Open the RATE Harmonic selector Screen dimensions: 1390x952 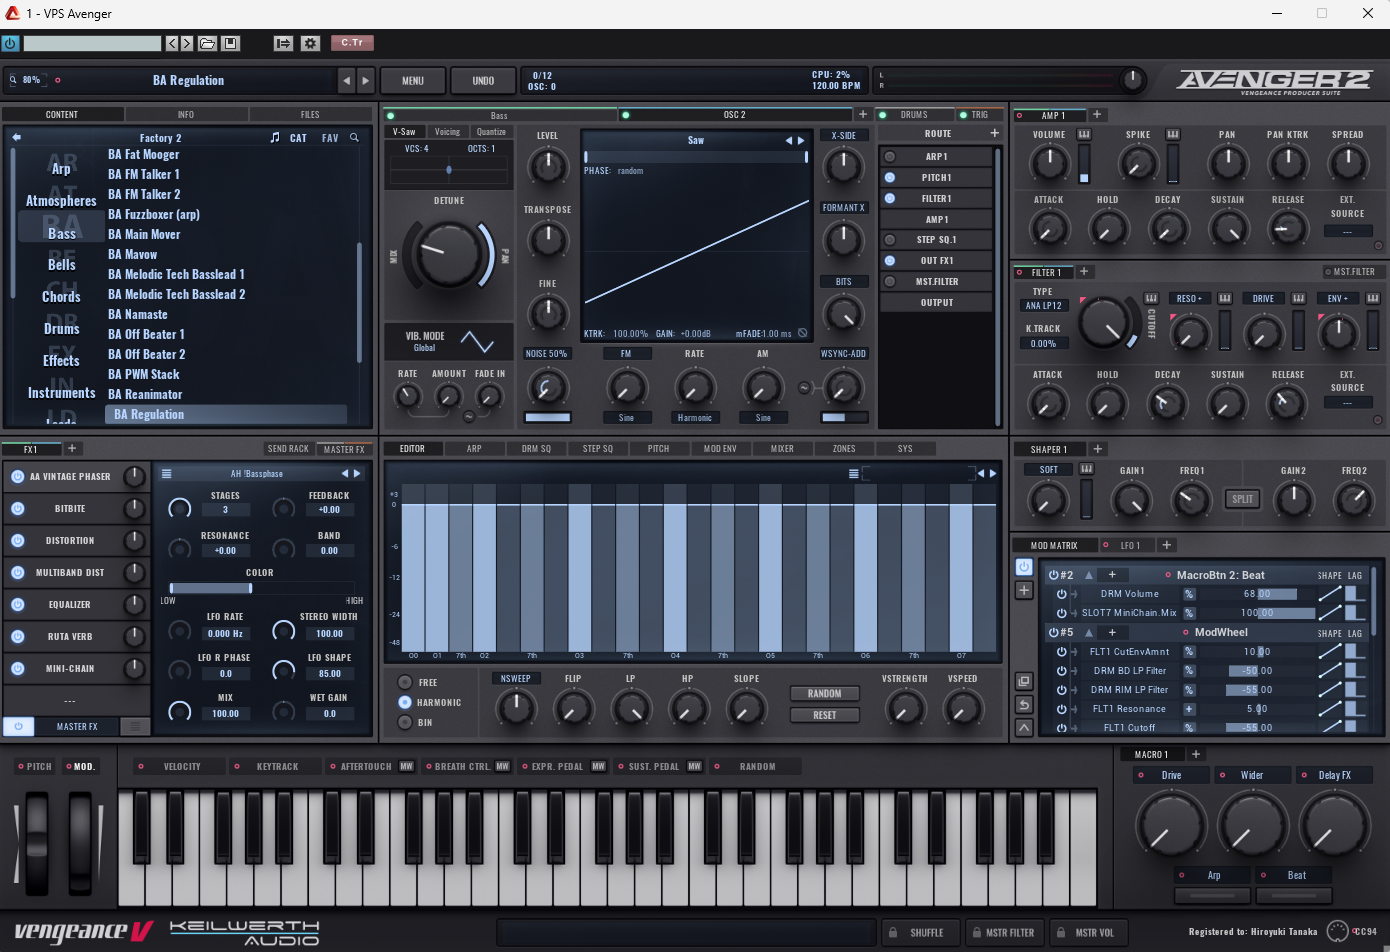coord(695,417)
